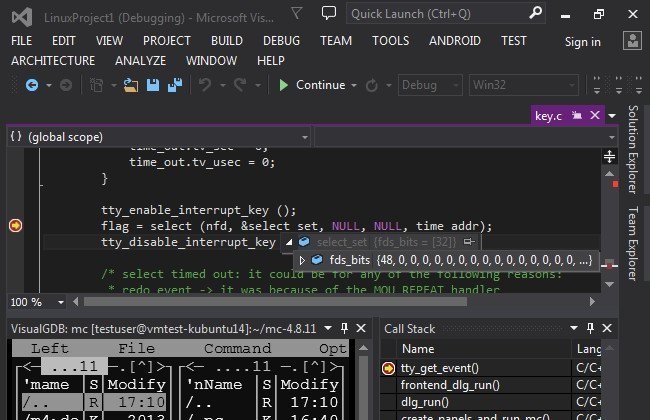Screen dimensions: 650x420
Task: Click the Continue debug button
Action: tap(312, 85)
